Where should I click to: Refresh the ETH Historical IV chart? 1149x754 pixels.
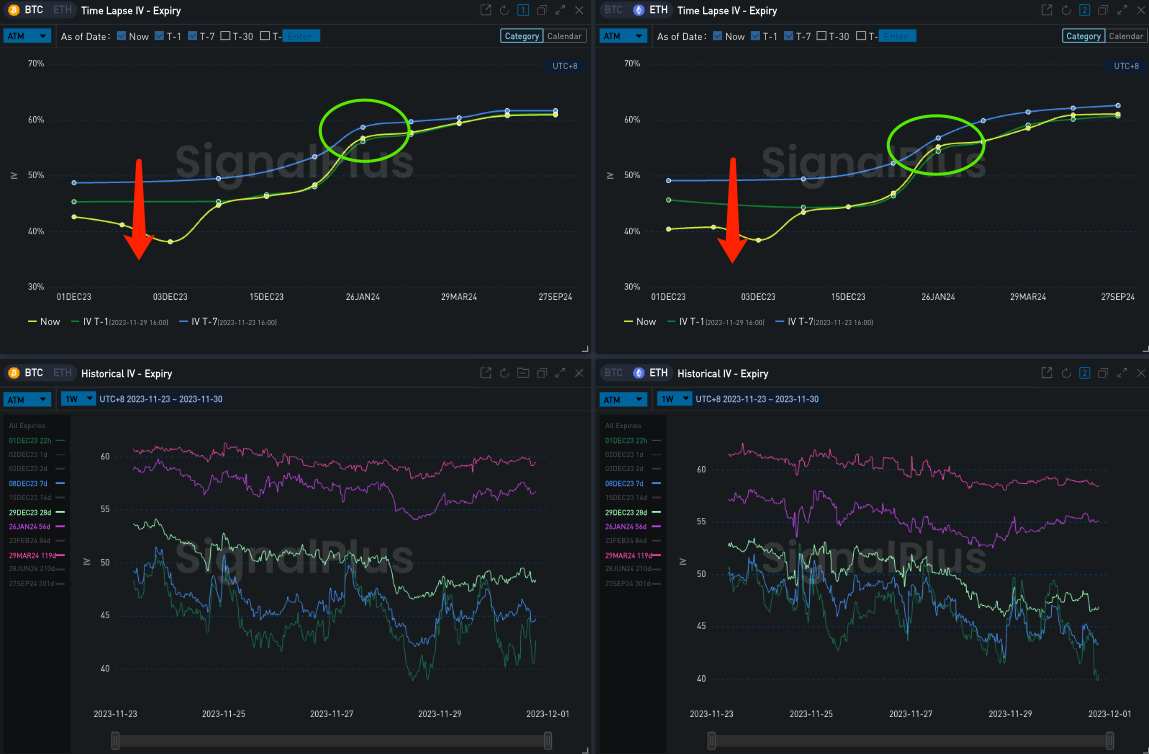(1065, 373)
